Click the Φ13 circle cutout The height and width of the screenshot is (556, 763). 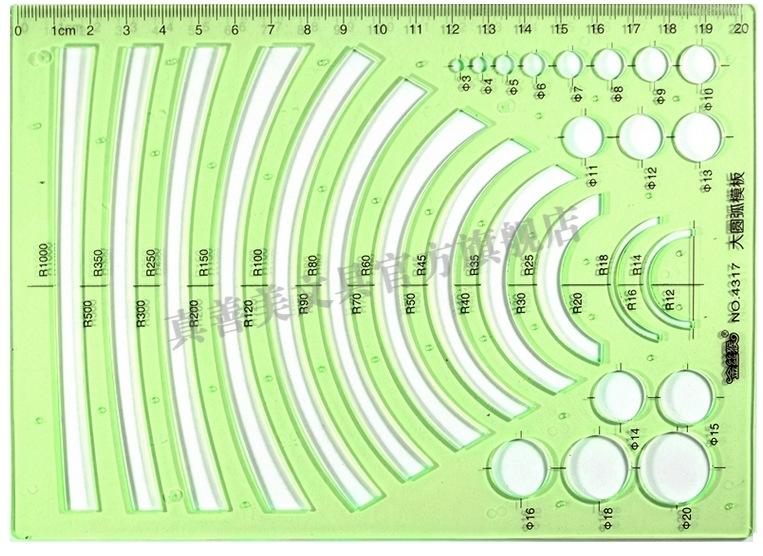click(x=697, y=134)
